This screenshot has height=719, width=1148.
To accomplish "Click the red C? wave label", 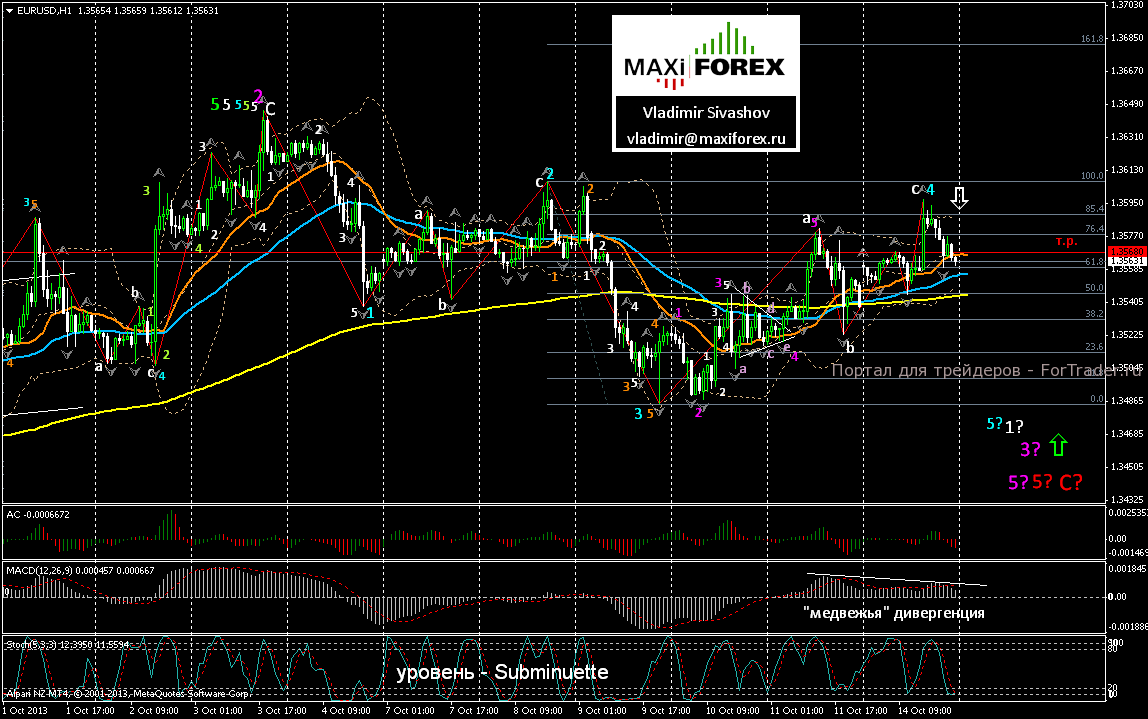I will [x=1070, y=483].
